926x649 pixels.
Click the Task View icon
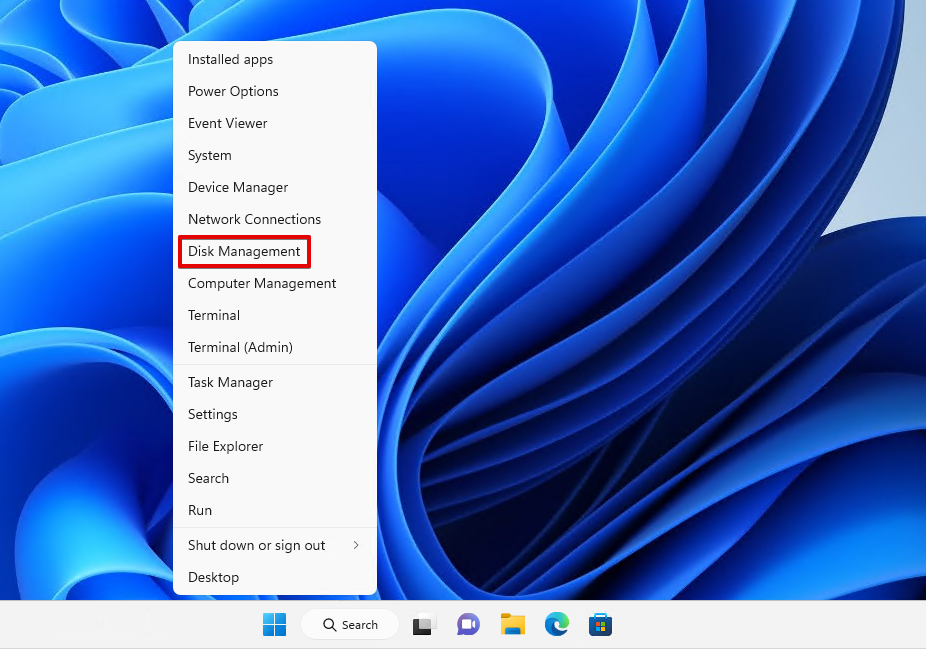pyautogui.click(x=423, y=624)
